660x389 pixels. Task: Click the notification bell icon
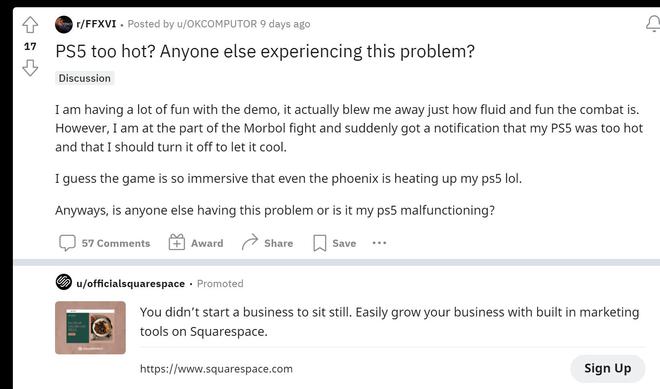click(x=653, y=23)
